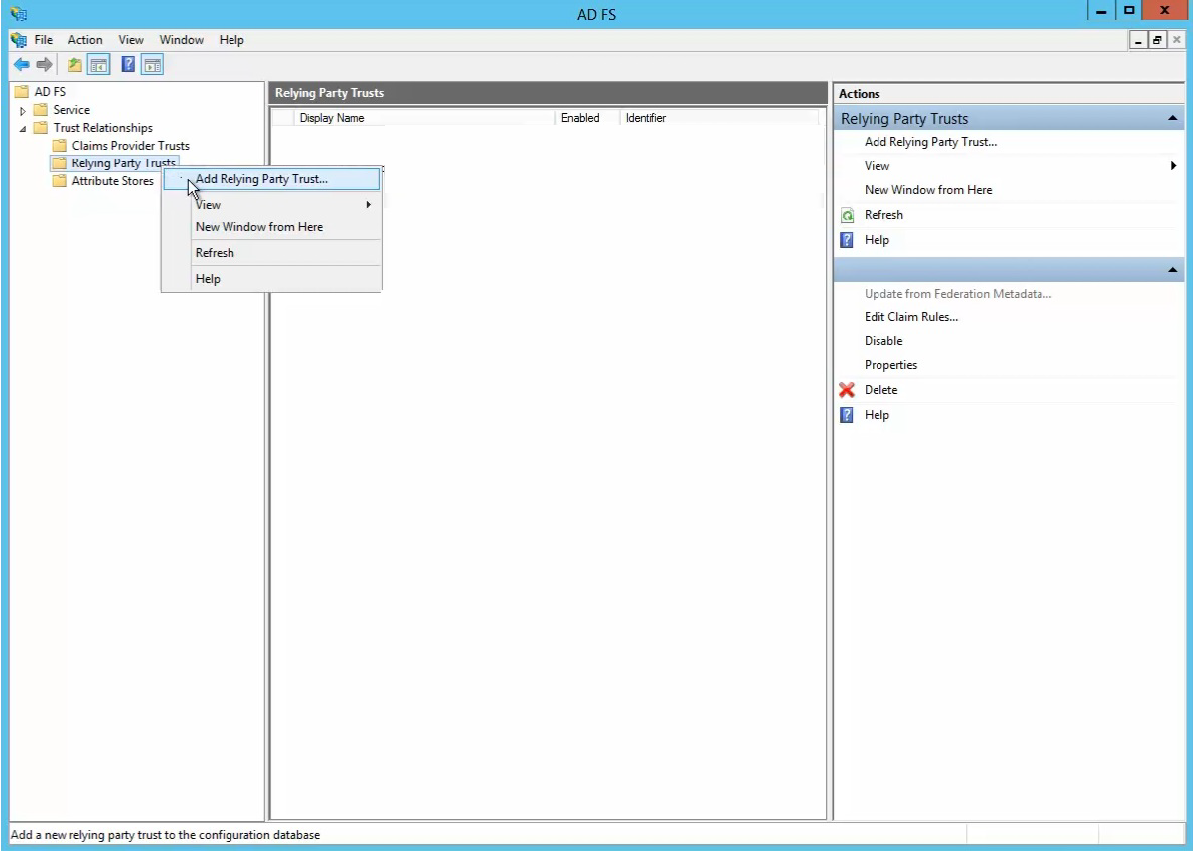
Task: Choose Add Relying Party Trust from context menu
Action: 262,179
